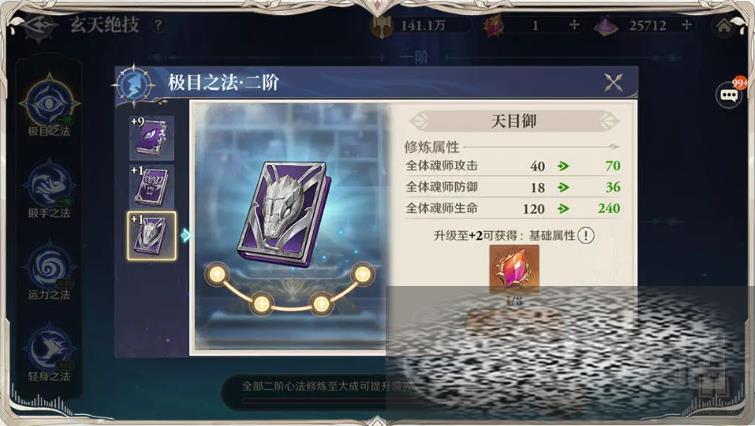Tap the red crystal material icon
The height and width of the screenshot is (426, 755).
point(514,268)
